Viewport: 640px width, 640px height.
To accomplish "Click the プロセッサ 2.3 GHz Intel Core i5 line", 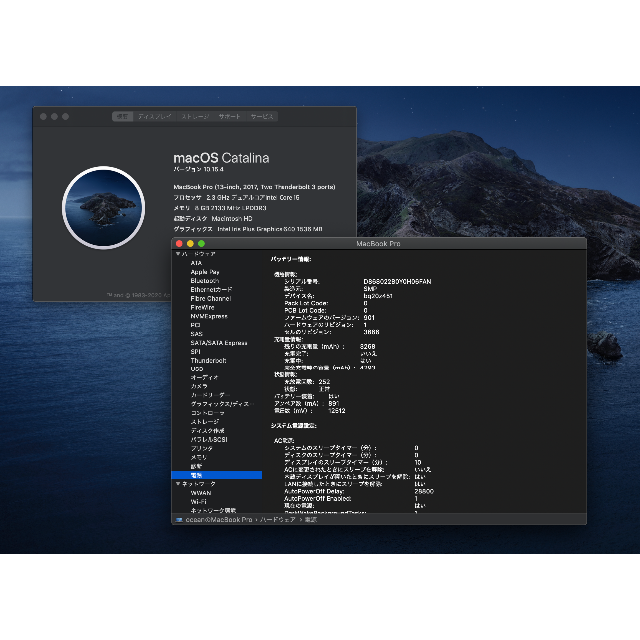I will click(x=236, y=198).
